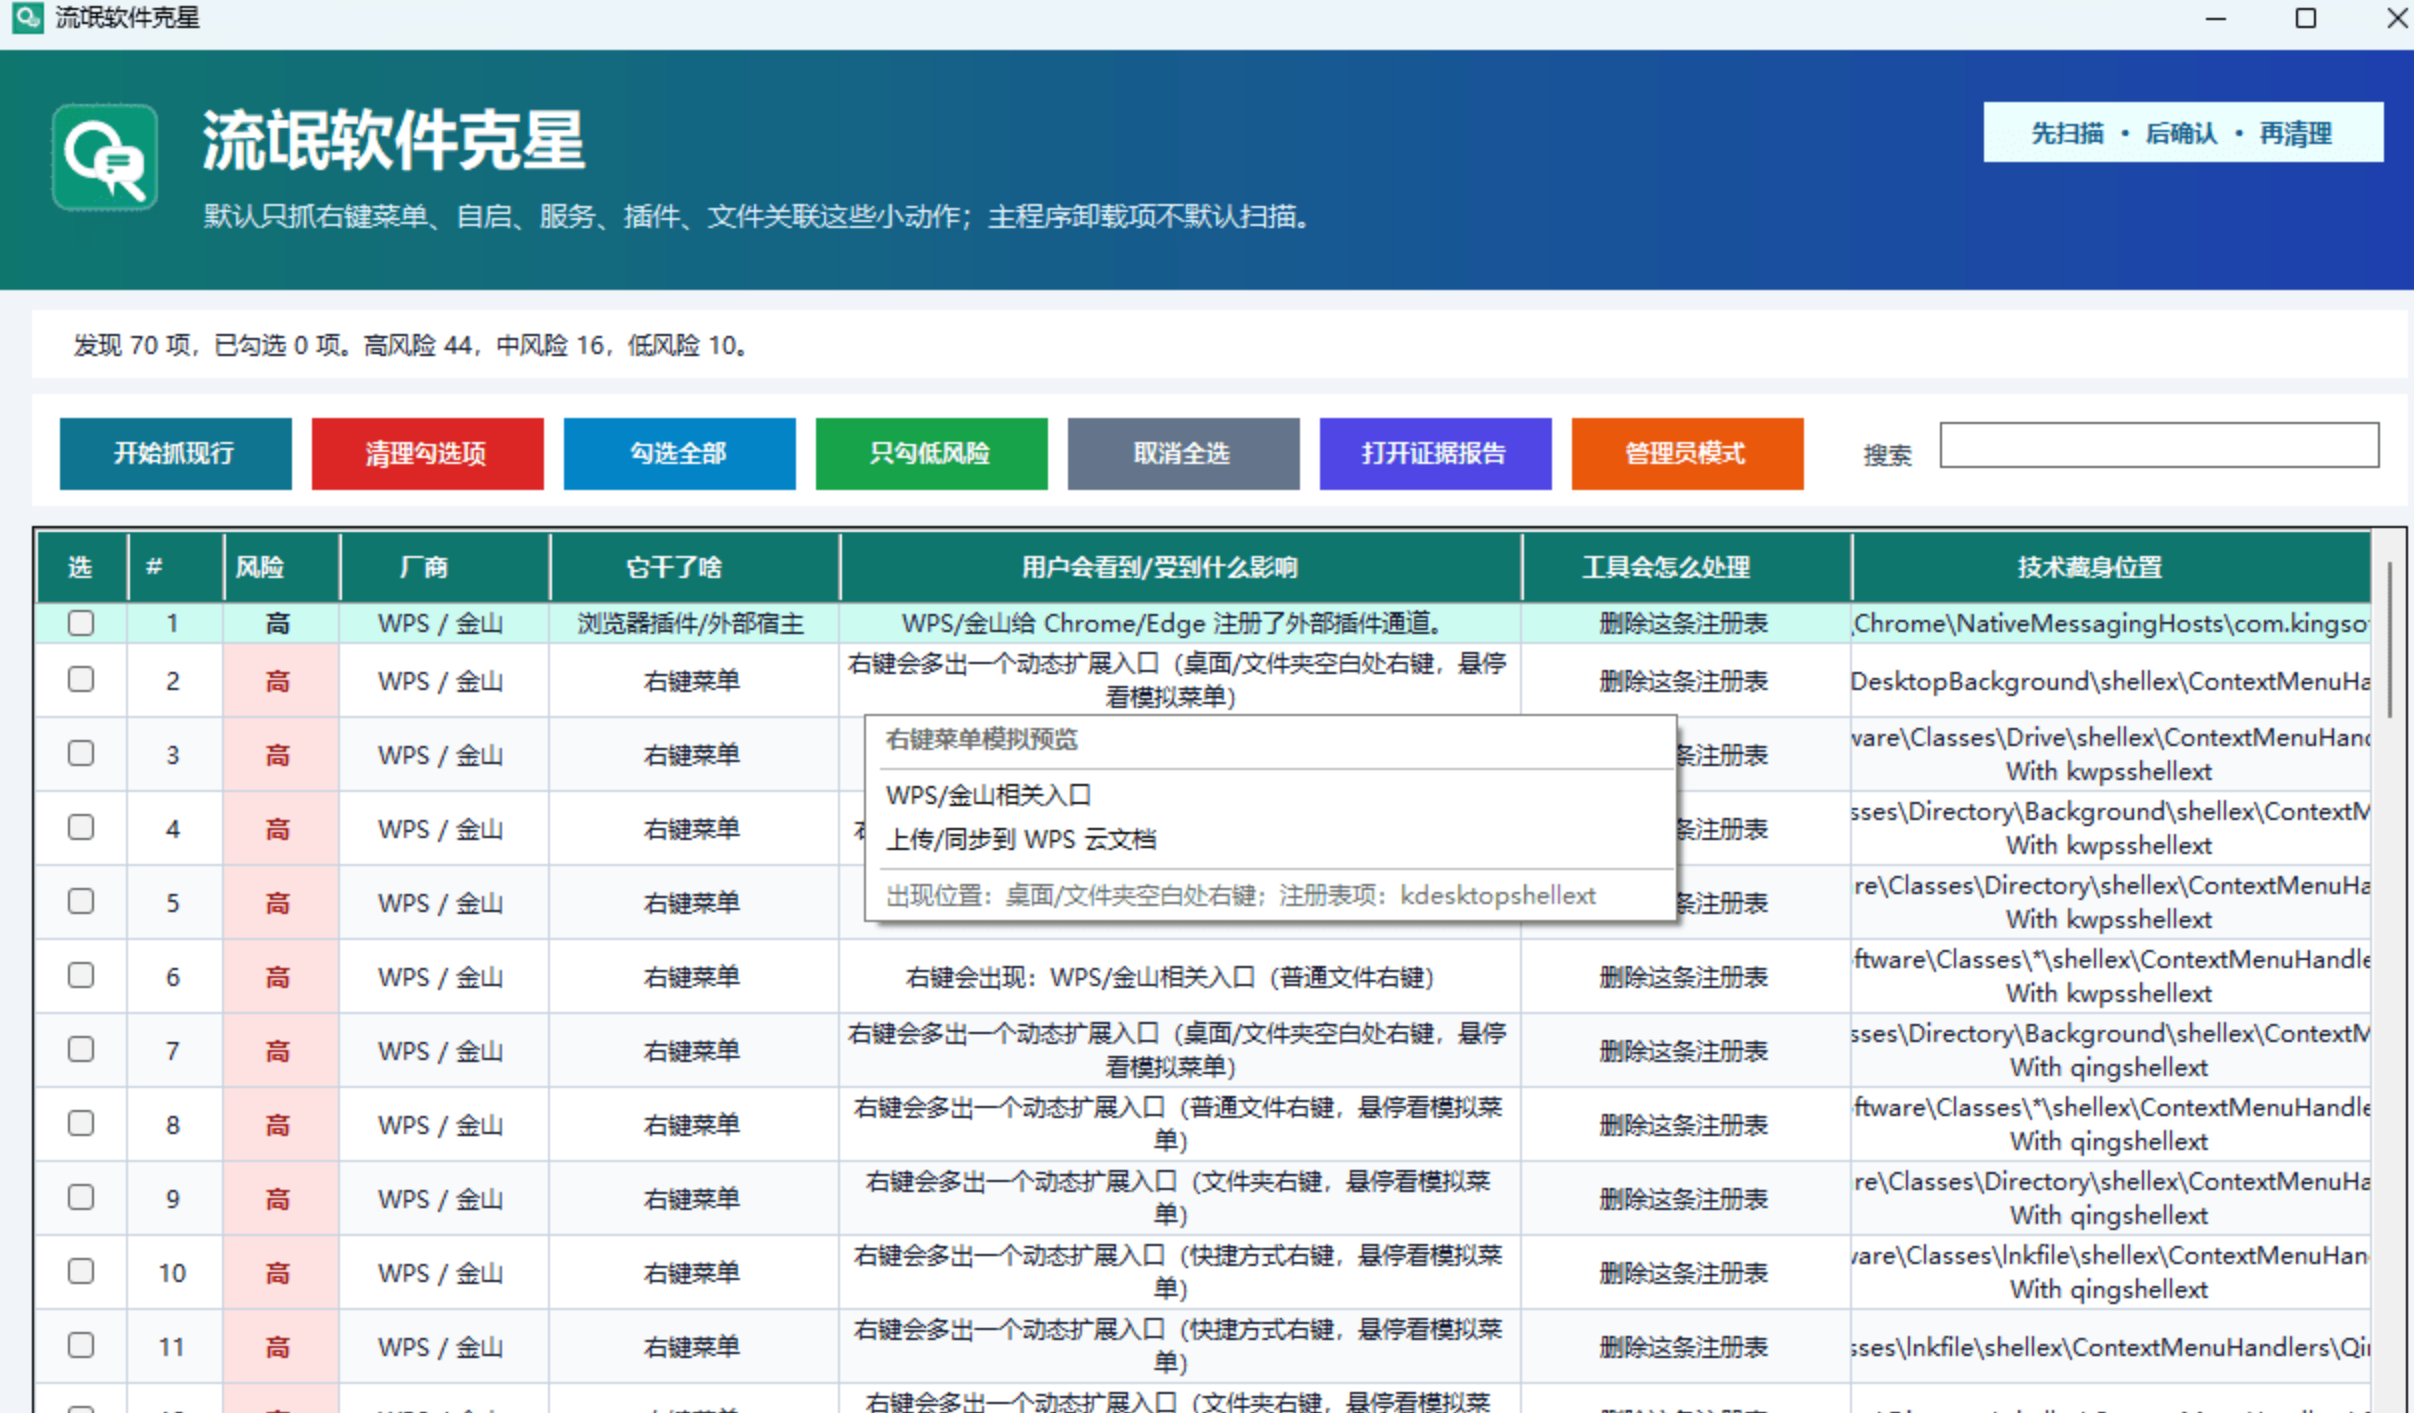Click the app logo in the header banner
The height and width of the screenshot is (1413, 2414).
[105, 158]
